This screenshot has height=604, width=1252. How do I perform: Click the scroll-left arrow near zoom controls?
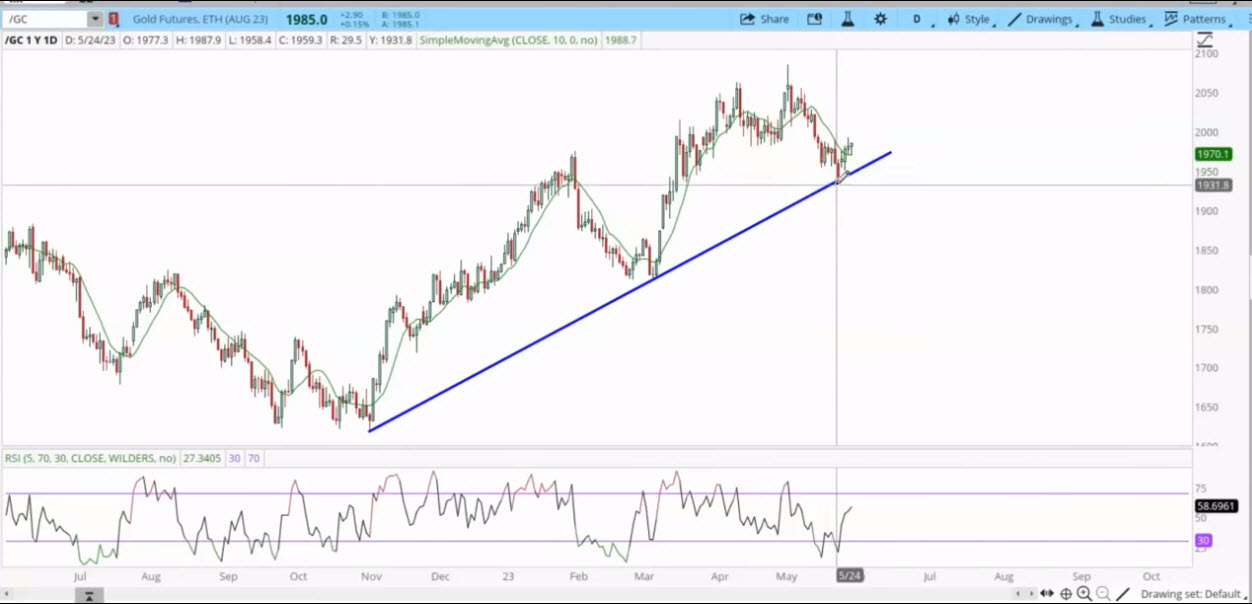1018,594
